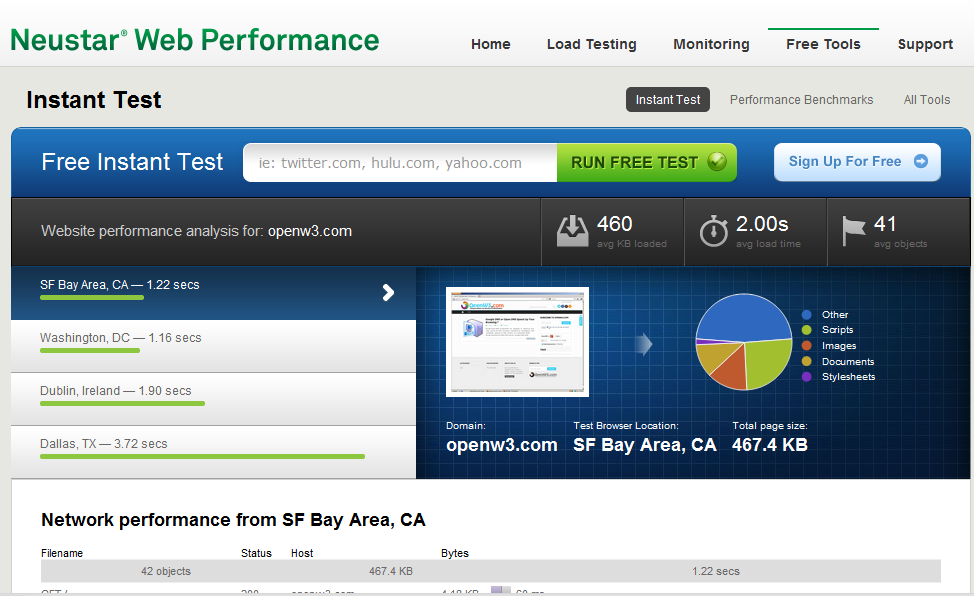Viewport: 974px width, 596px height.
Task: Open the Load Testing menu item
Action: (x=591, y=44)
